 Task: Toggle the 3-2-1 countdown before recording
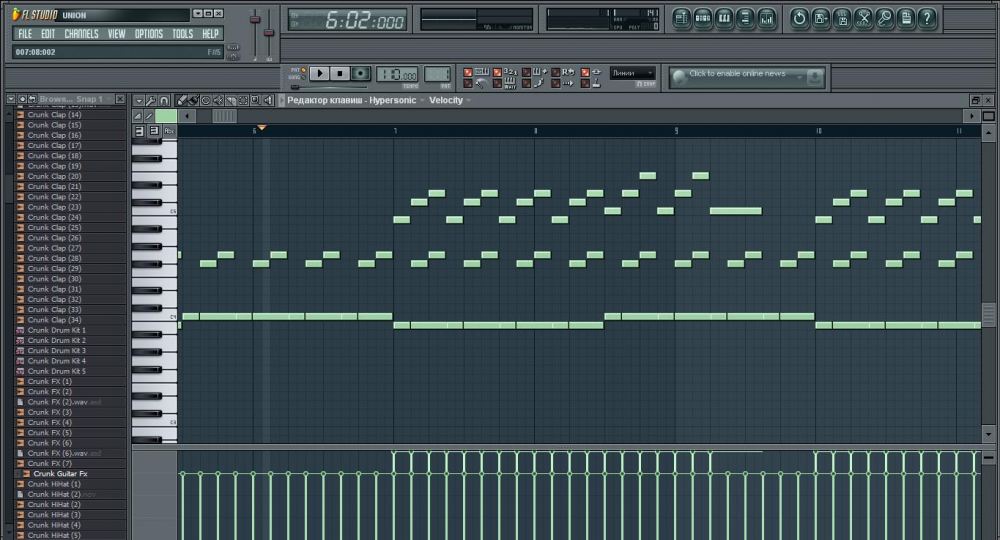(497, 73)
